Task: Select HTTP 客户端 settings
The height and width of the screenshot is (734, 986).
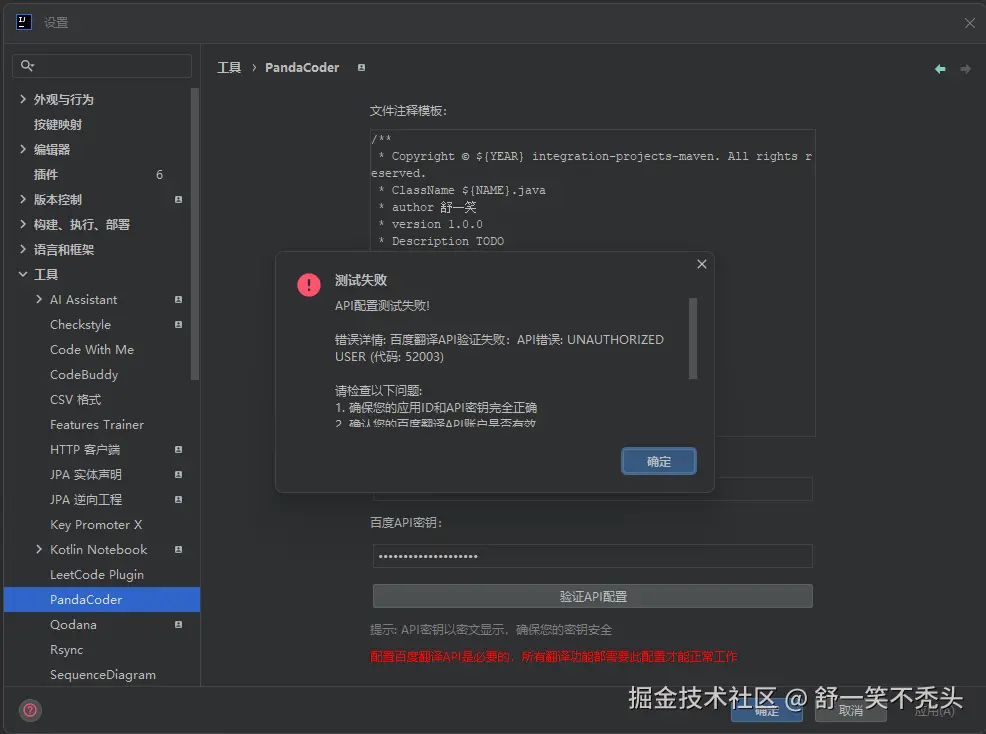Action: [x=85, y=450]
